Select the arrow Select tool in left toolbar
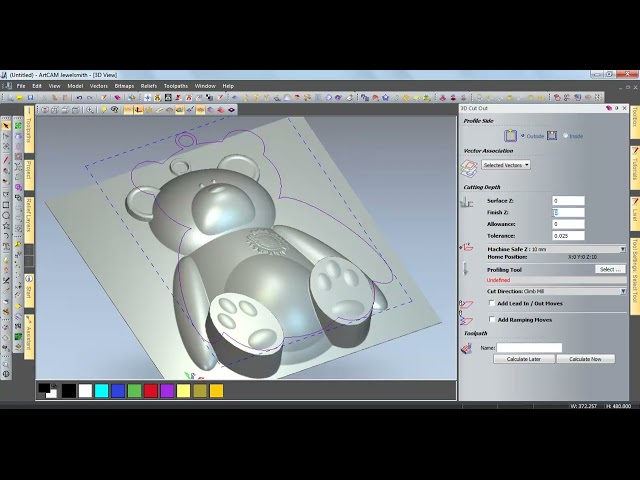This screenshot has width=640, height=480. click(x=6, y=126)
